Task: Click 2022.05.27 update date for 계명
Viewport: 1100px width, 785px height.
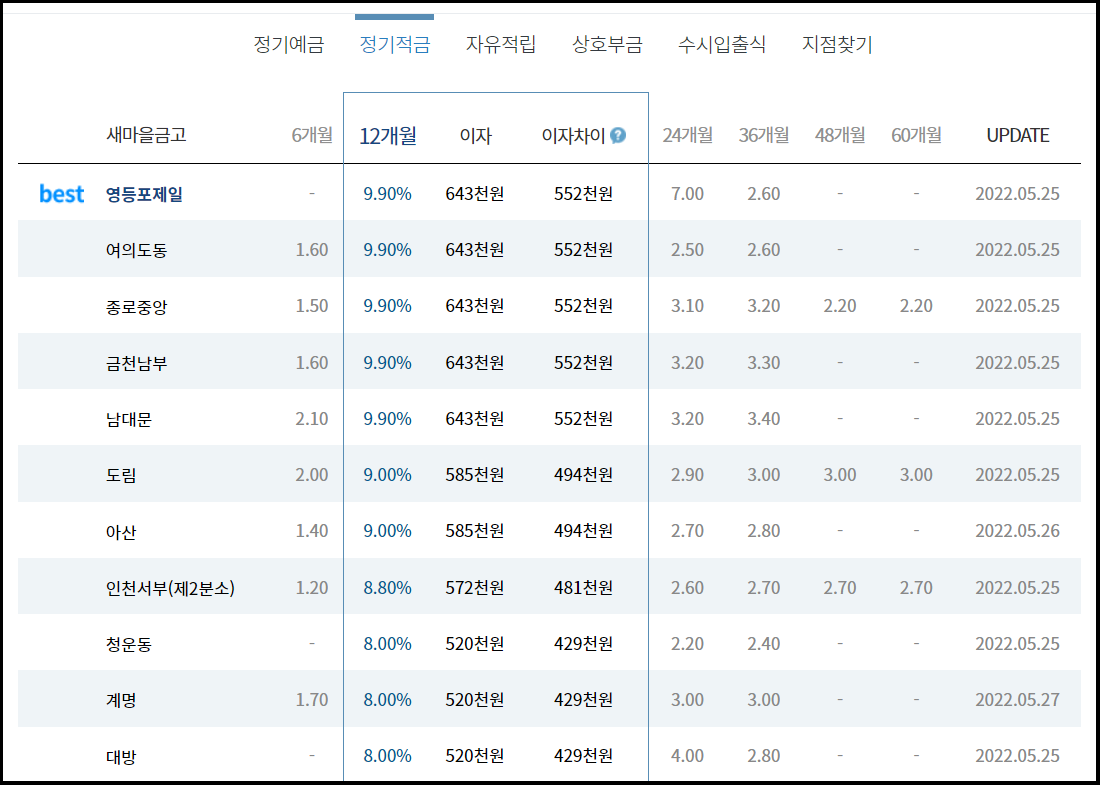Action: pyautogui.click(x=1017, y=700)
